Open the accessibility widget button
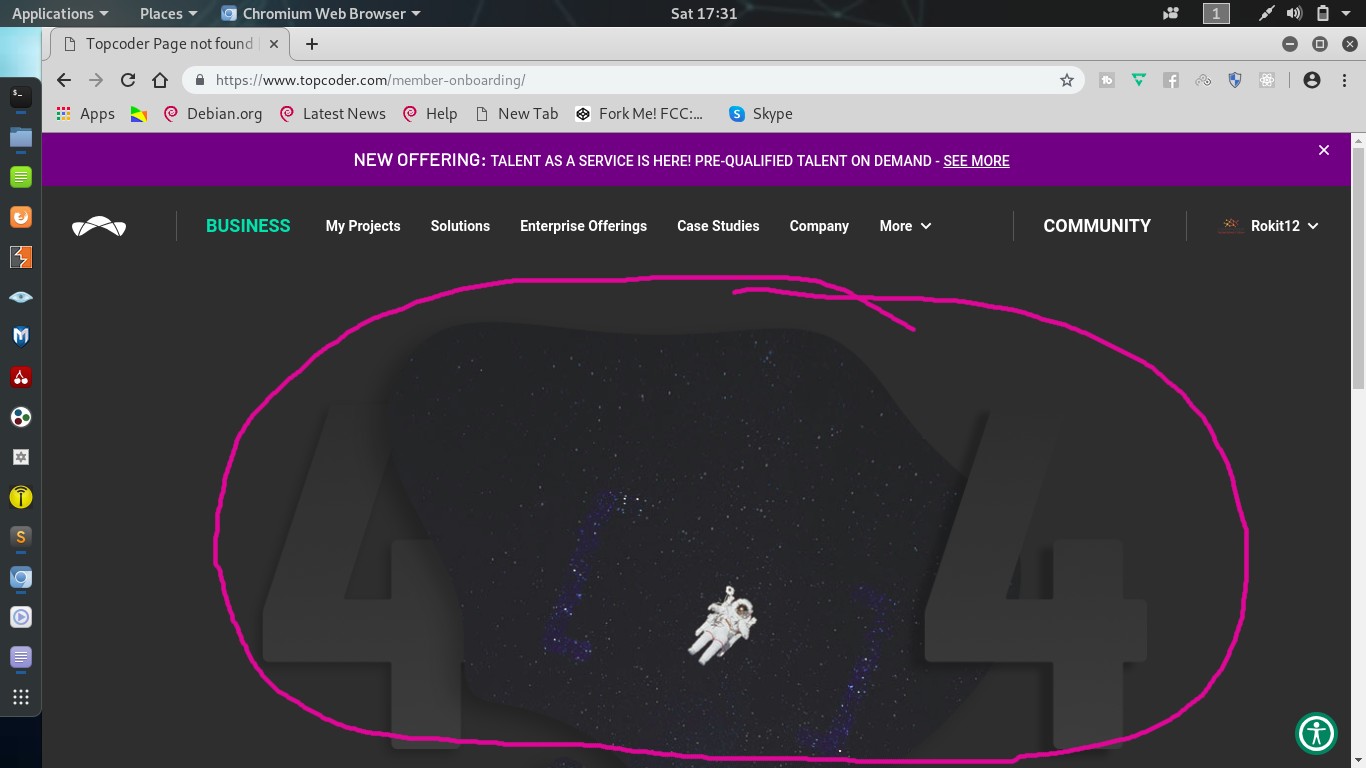Image resolution: width=1366 pixels, height=768 pixels. point(1317,733)
